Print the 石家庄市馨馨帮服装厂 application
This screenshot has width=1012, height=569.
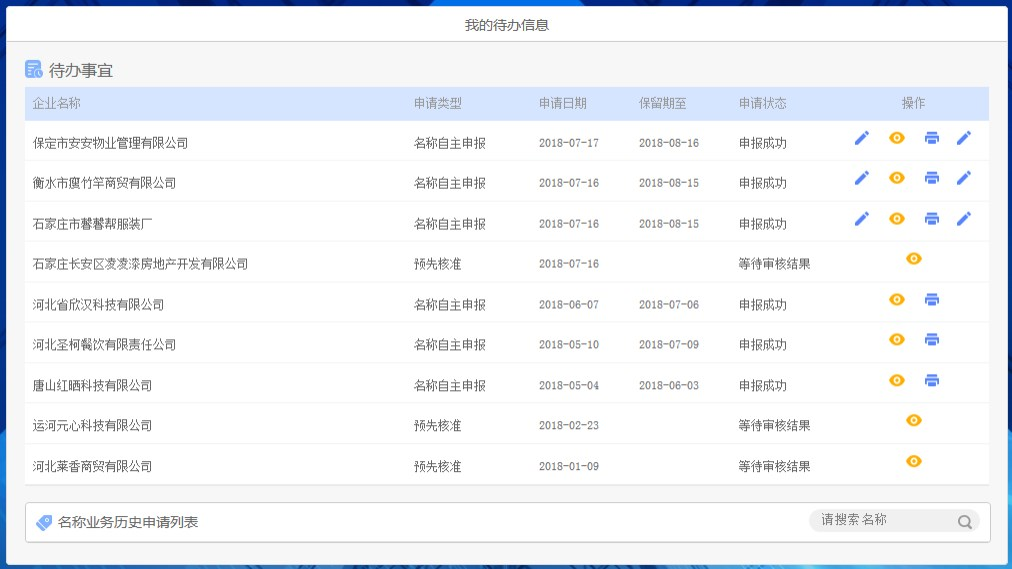tap(932, 219)
